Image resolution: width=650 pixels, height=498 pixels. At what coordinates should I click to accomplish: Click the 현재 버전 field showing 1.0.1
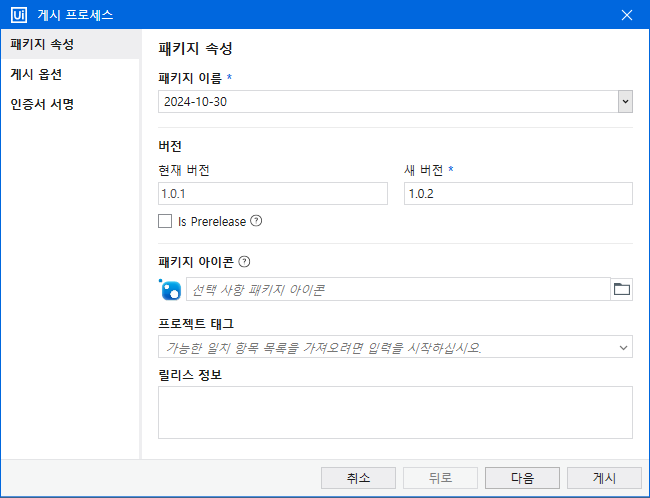[273, 194]
